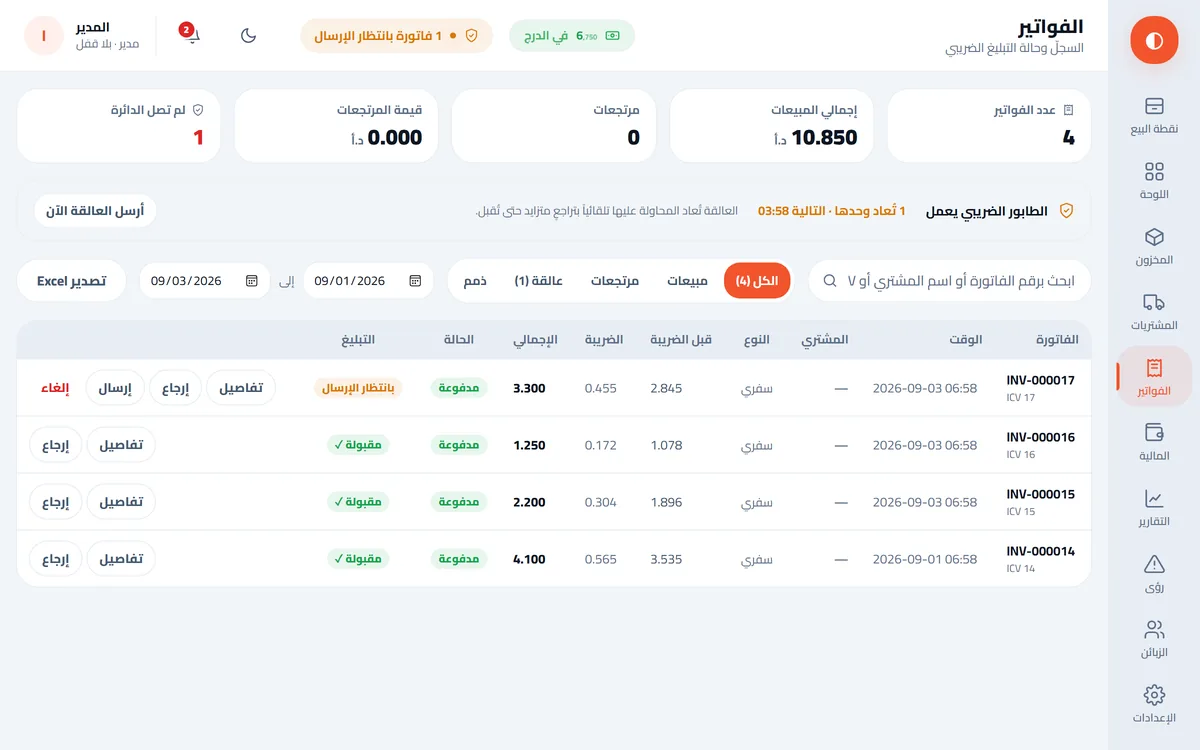The image size is (1200, 750).
Task: Open اللوحة dashboard in sidebar
Action: click(x=1154, y=181)
